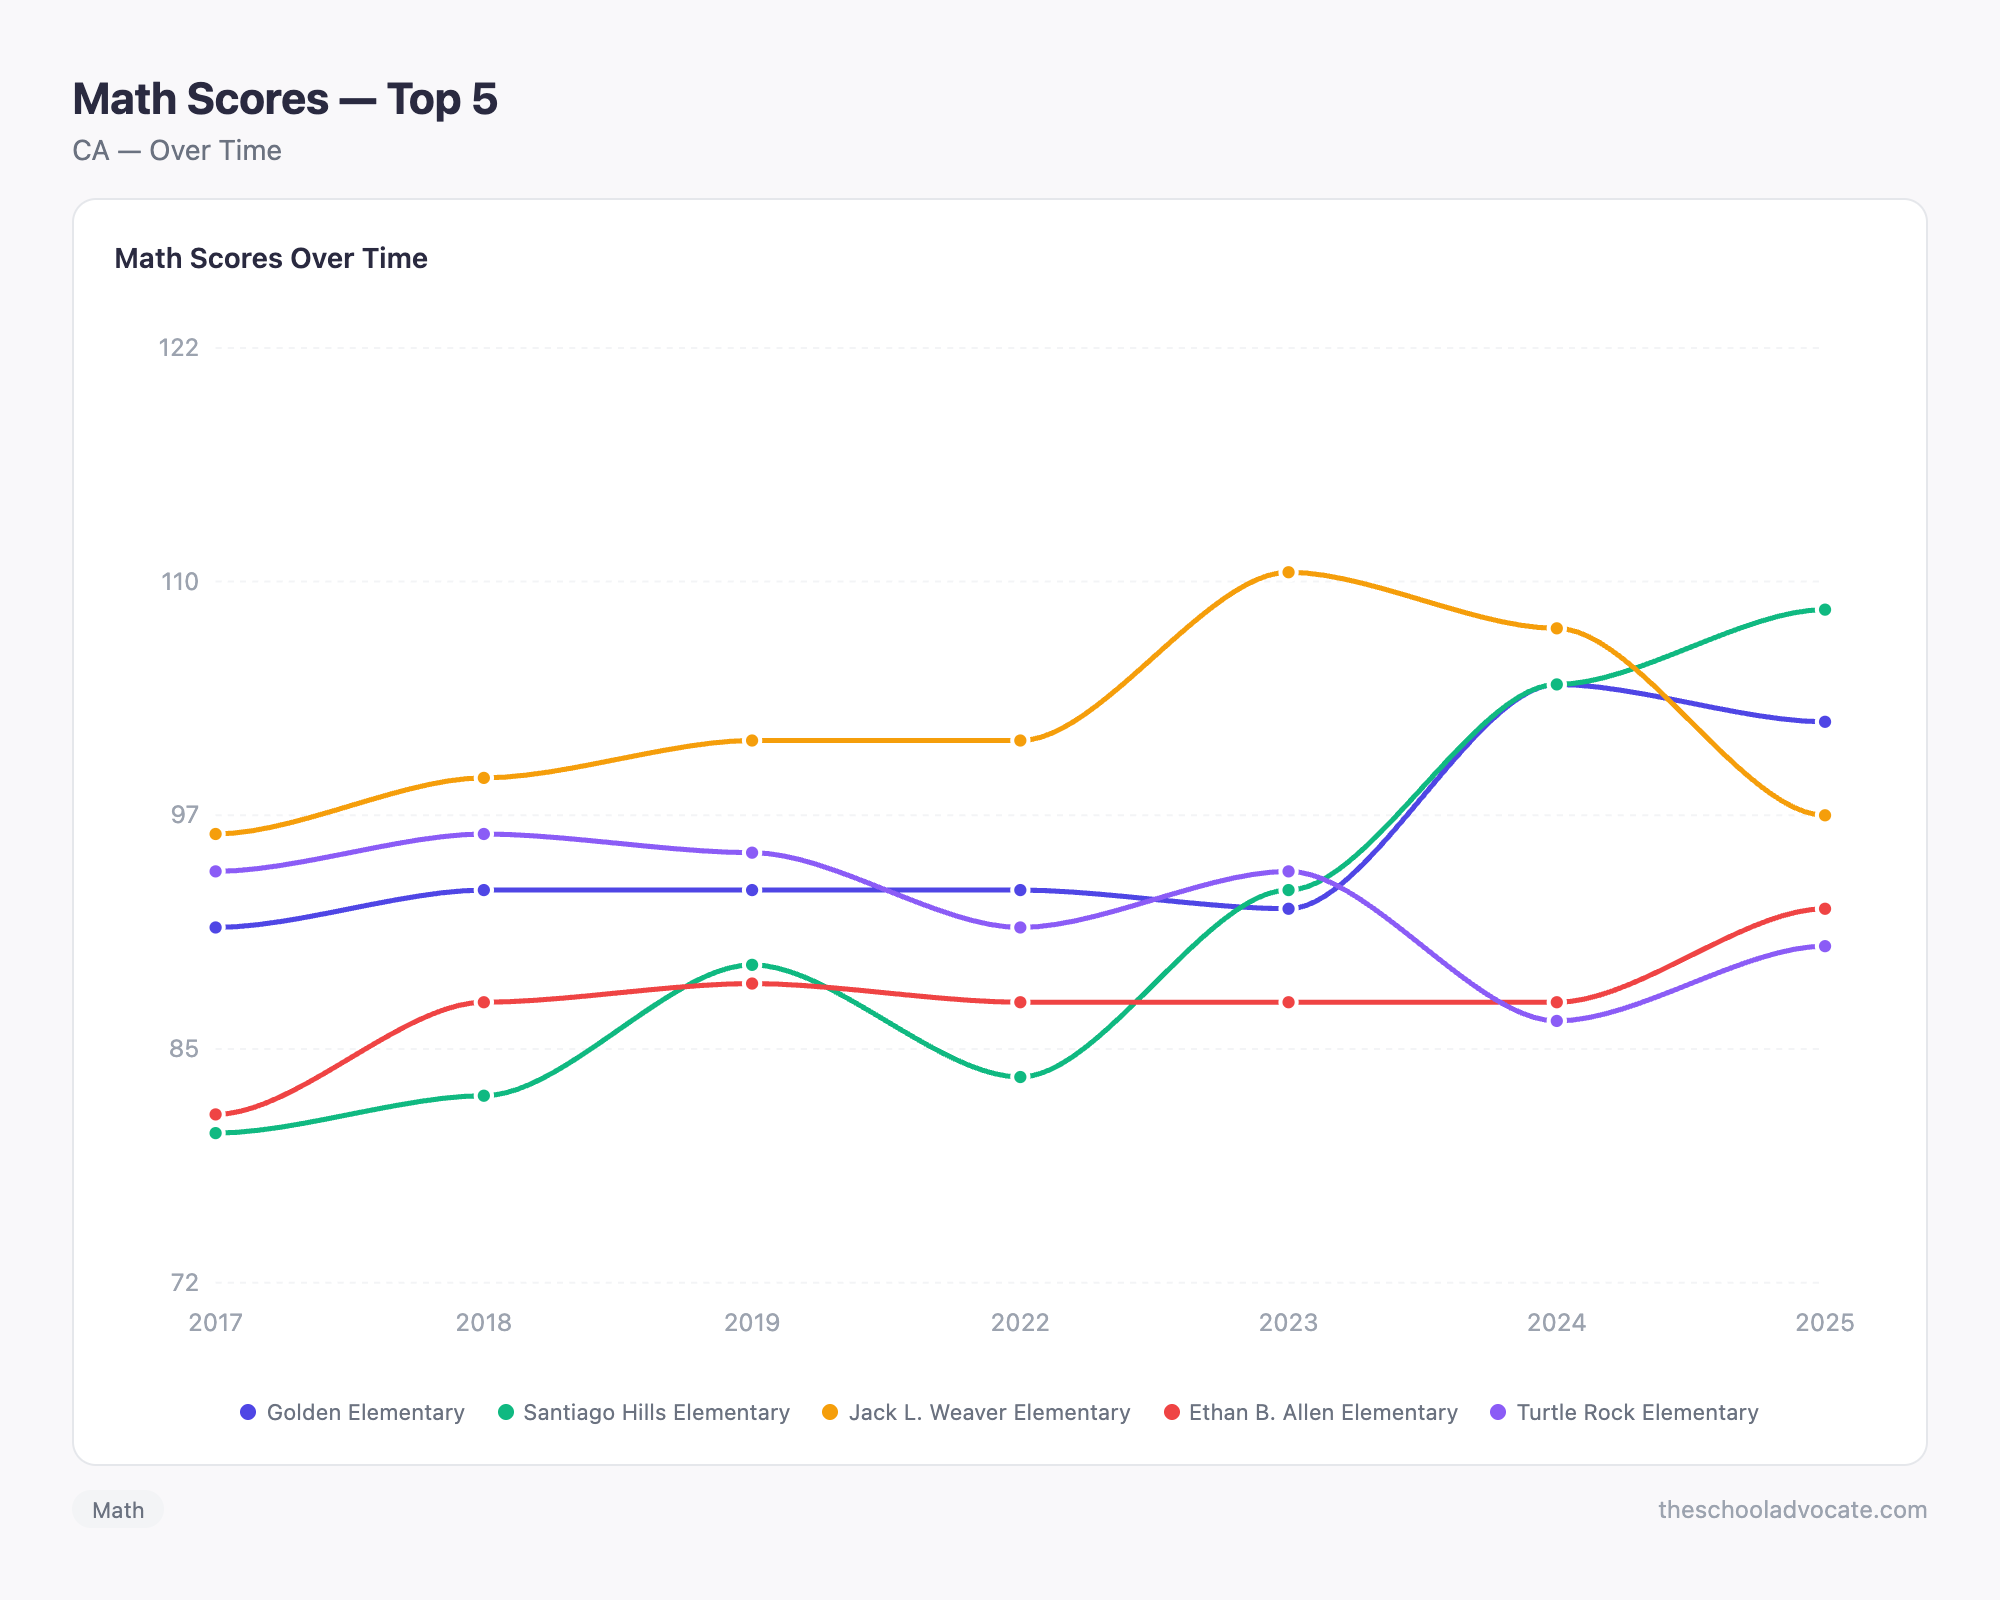Select Golden Elementary 2017 data point
The image size is (2000, 1600).
point(216,928)
